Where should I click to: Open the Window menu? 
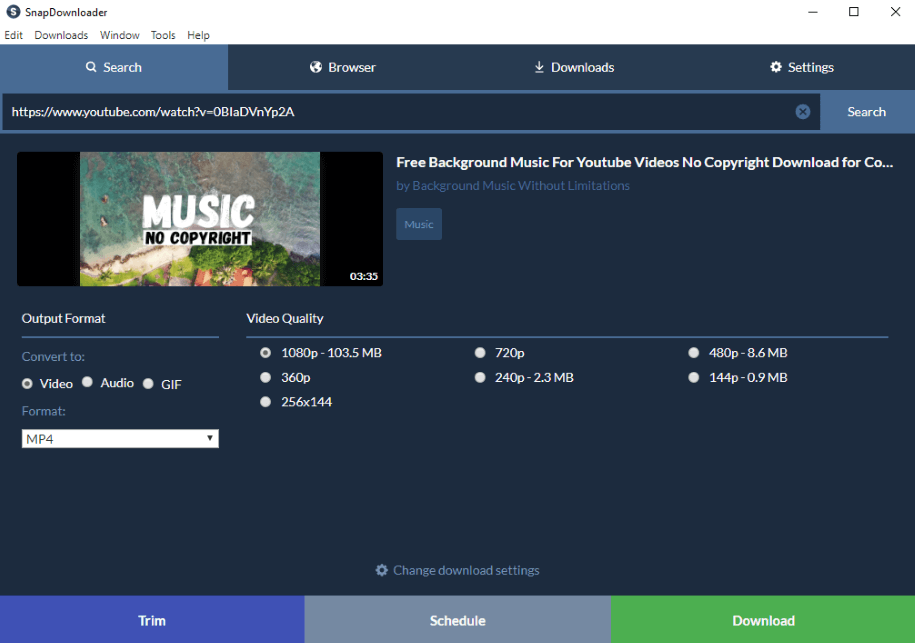click(x=120, y=35)
